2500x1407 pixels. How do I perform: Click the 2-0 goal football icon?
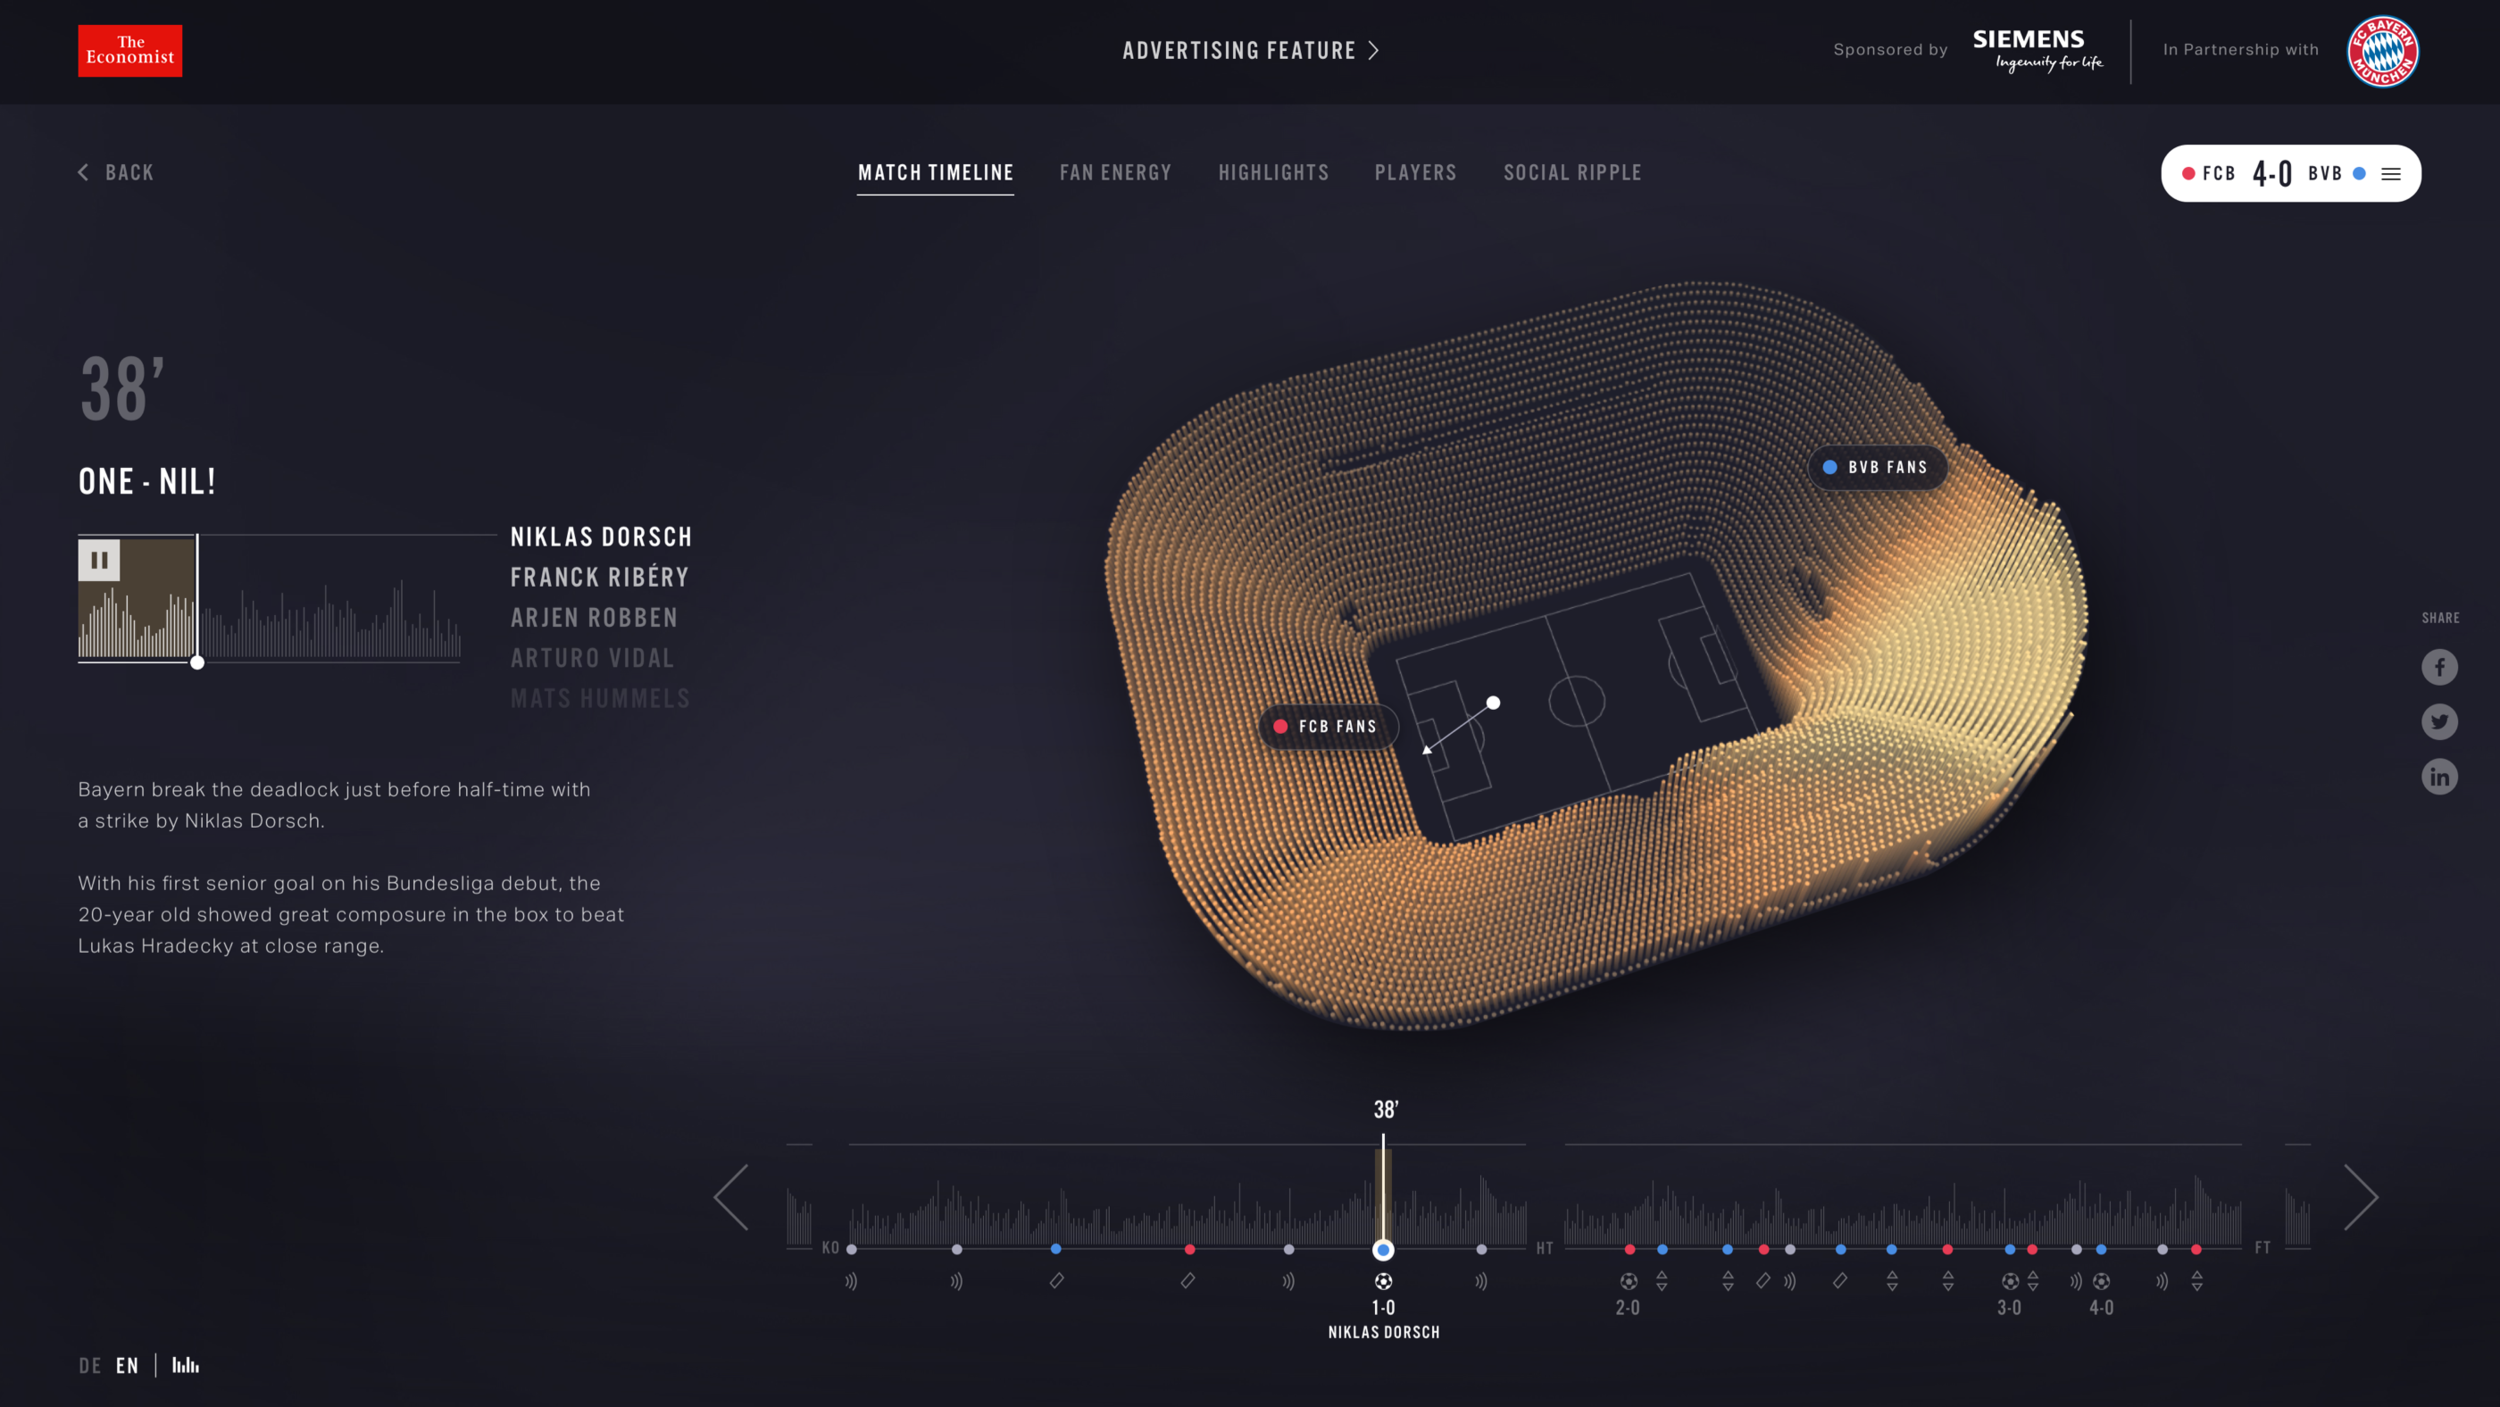[x=1628, y=1281]
